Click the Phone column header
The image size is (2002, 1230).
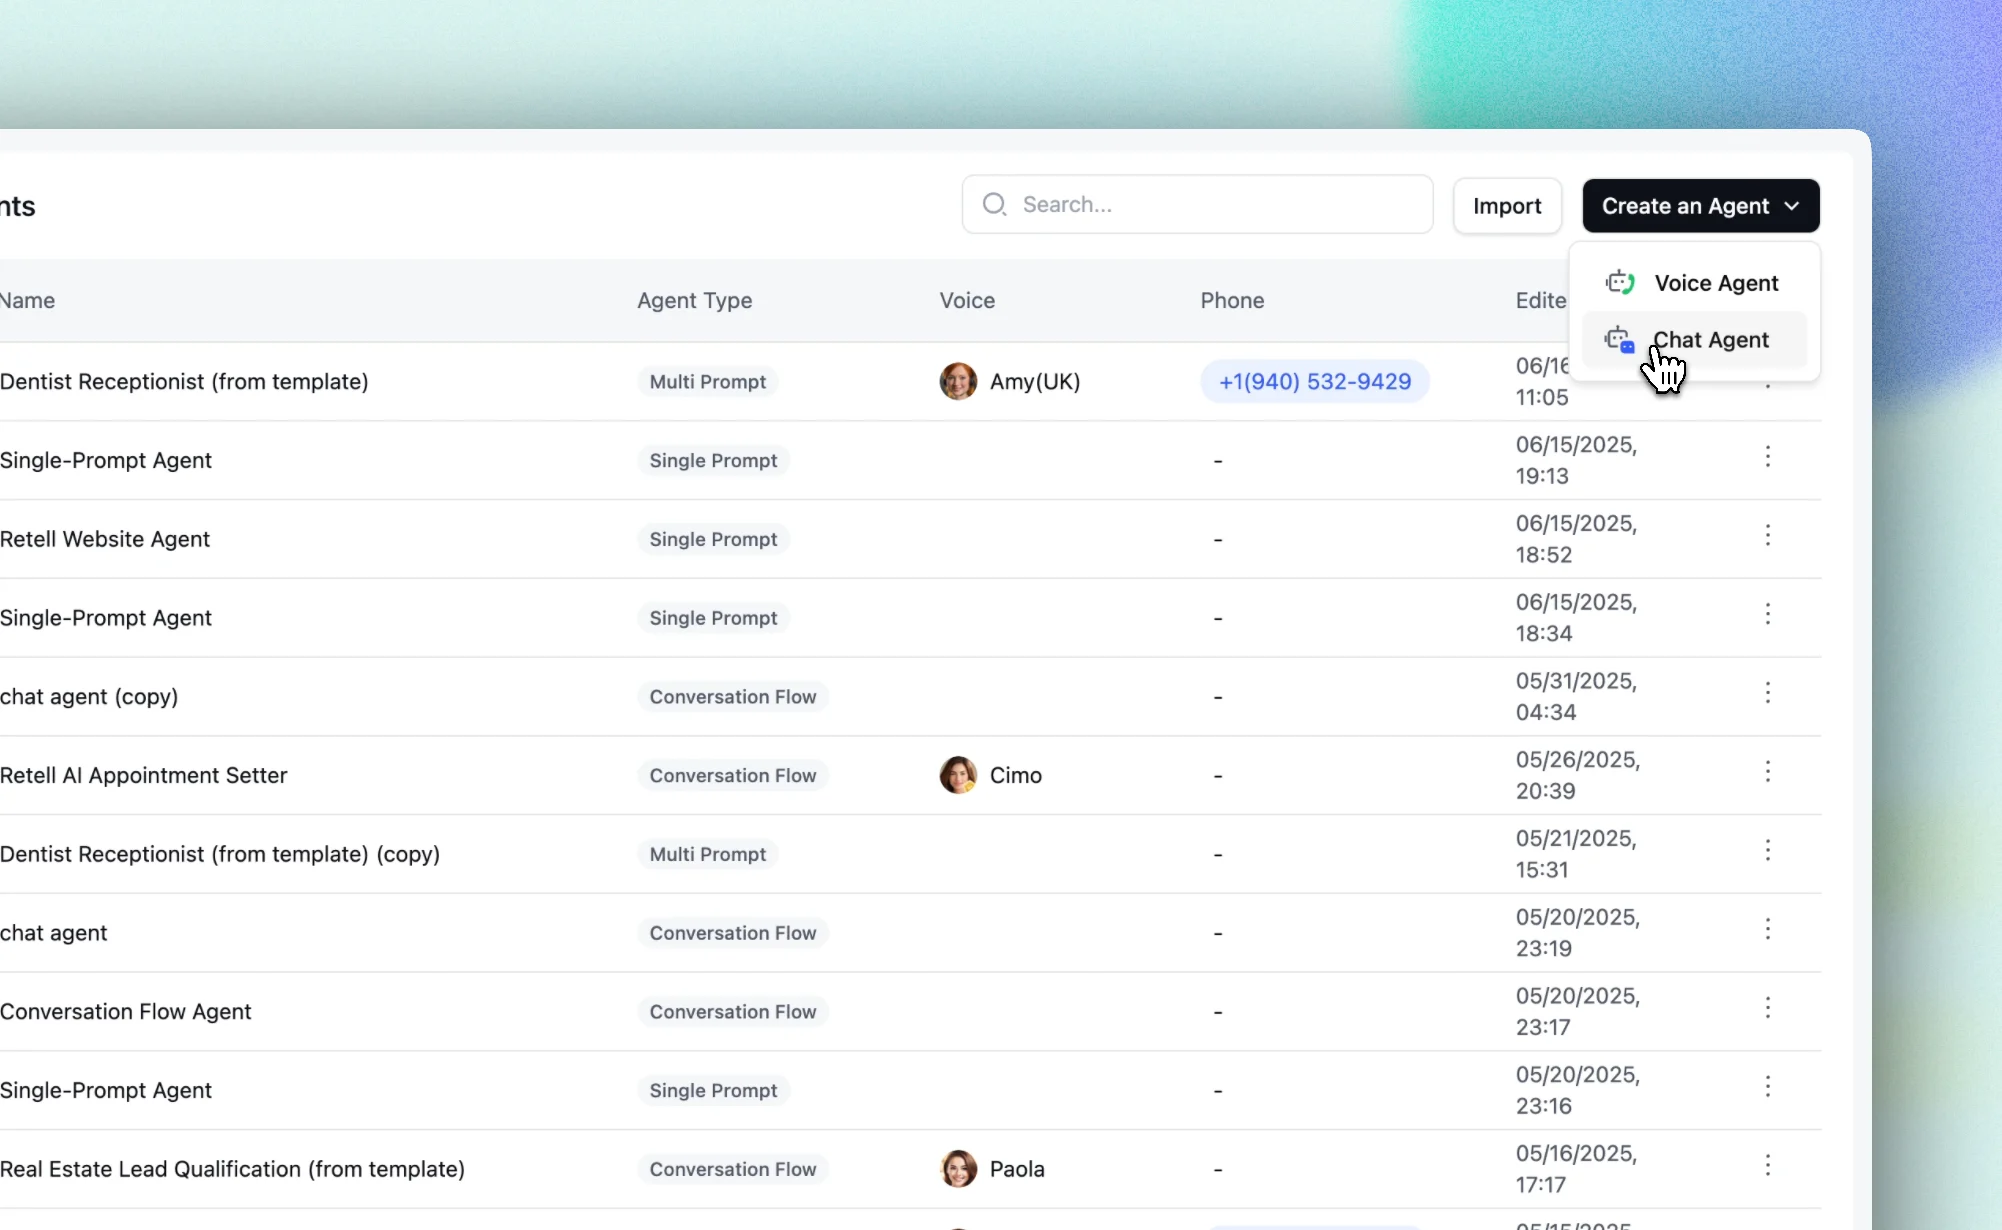1232,301
